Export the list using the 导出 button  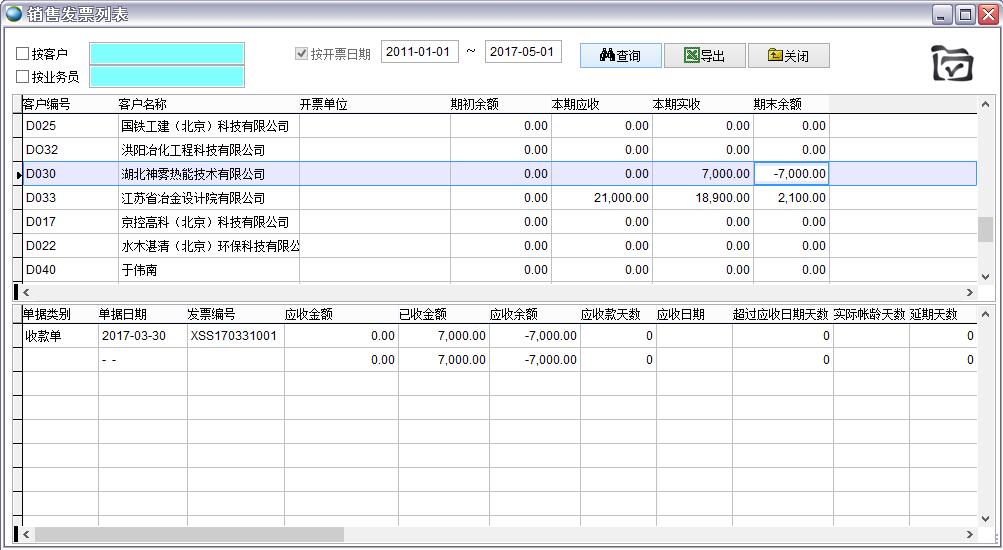704,56
